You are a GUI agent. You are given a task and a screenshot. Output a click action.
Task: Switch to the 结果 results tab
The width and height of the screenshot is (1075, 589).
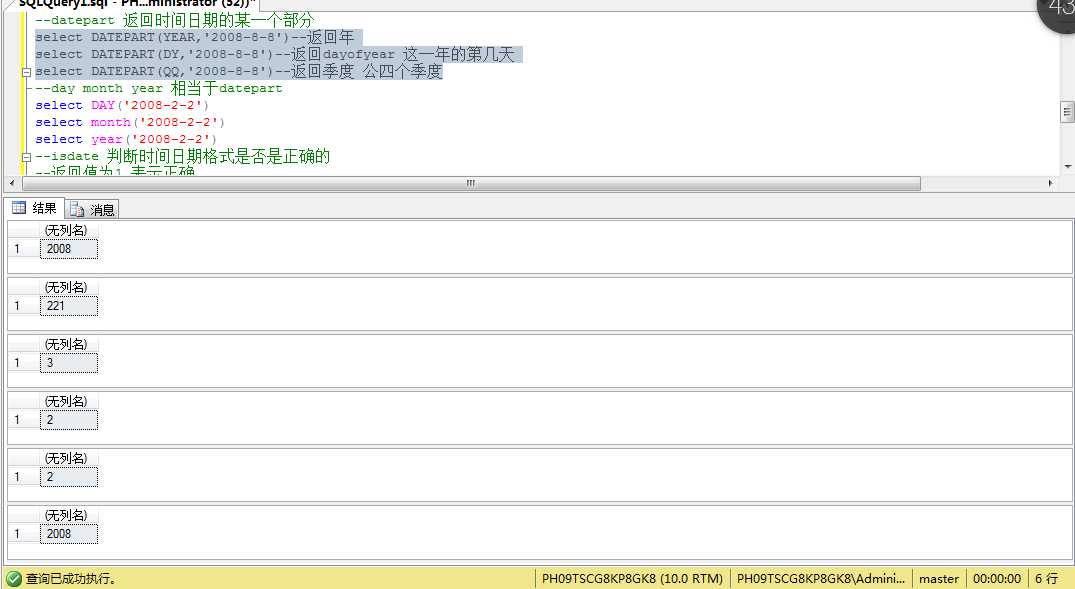(x=34, y=208)
